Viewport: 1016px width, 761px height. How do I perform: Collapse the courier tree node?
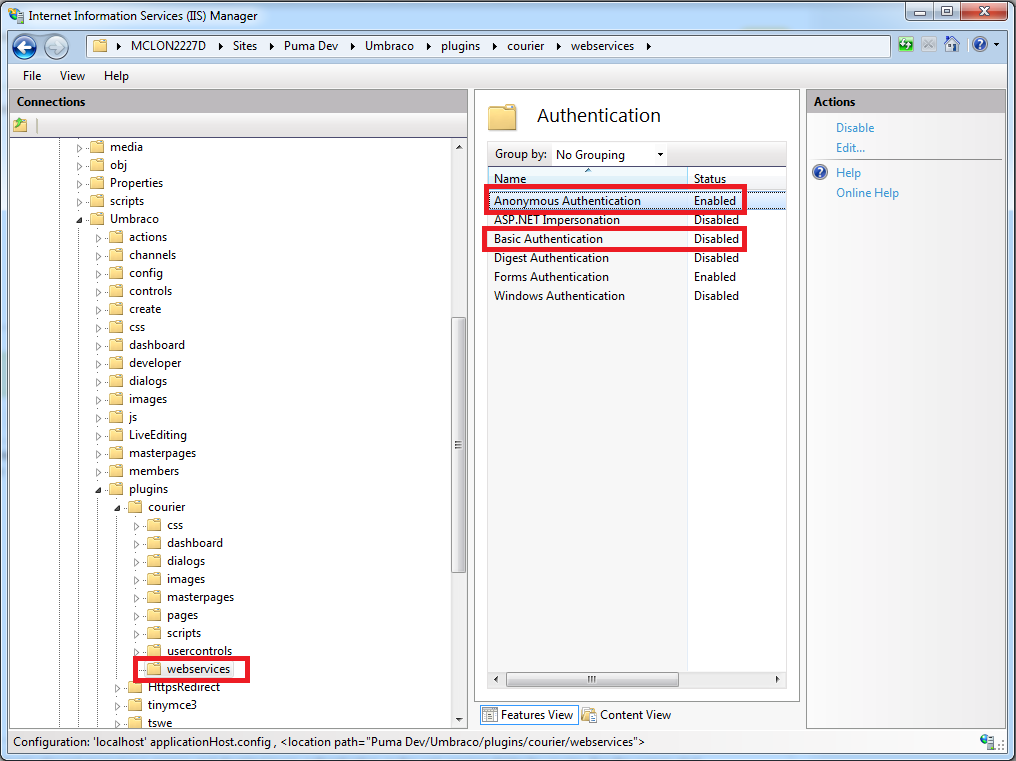(117, 508)
